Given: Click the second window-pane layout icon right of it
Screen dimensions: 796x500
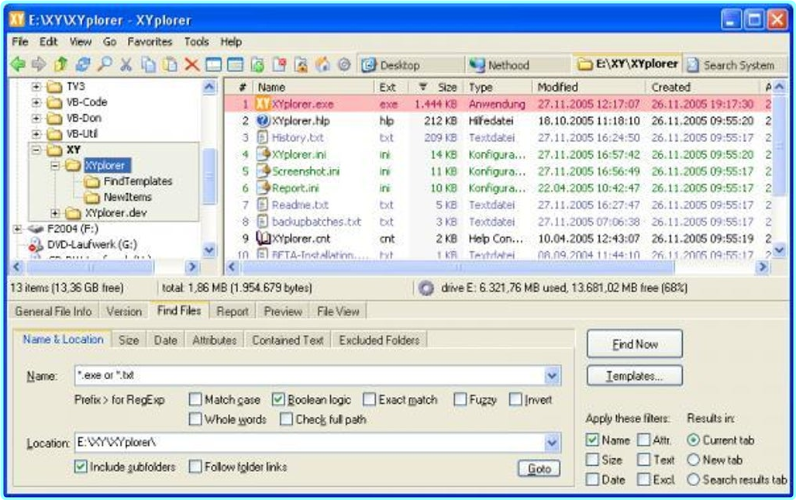Looking at the screenshot, I should [x=235, y=64].
